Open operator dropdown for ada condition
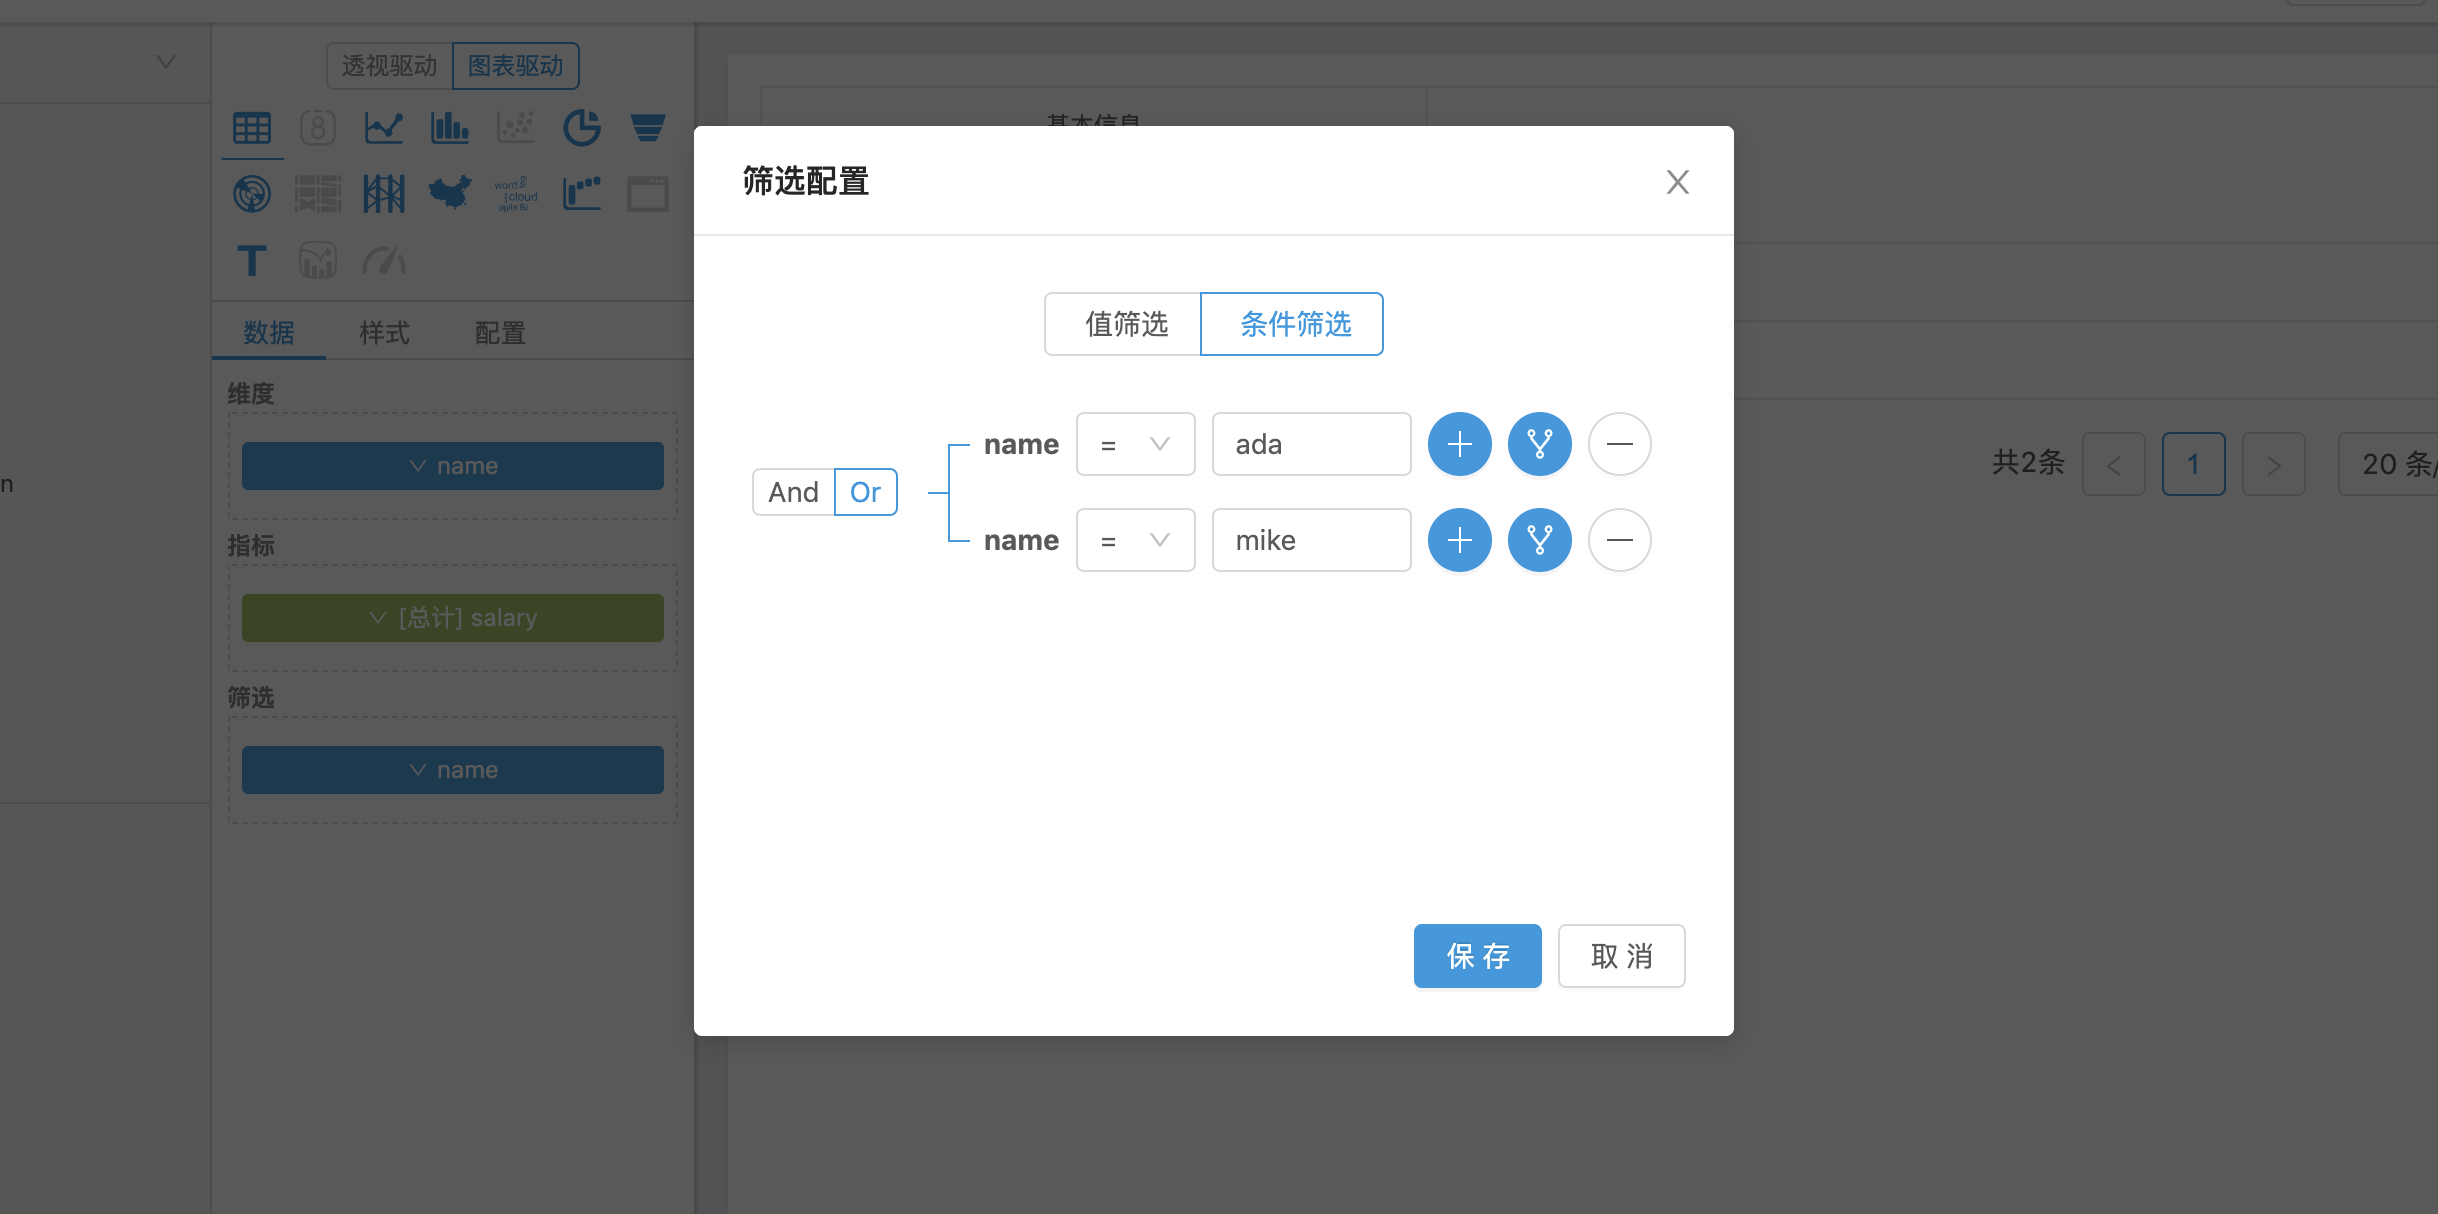This screenshot has width=2438, height=1214. pos(1135,444)
